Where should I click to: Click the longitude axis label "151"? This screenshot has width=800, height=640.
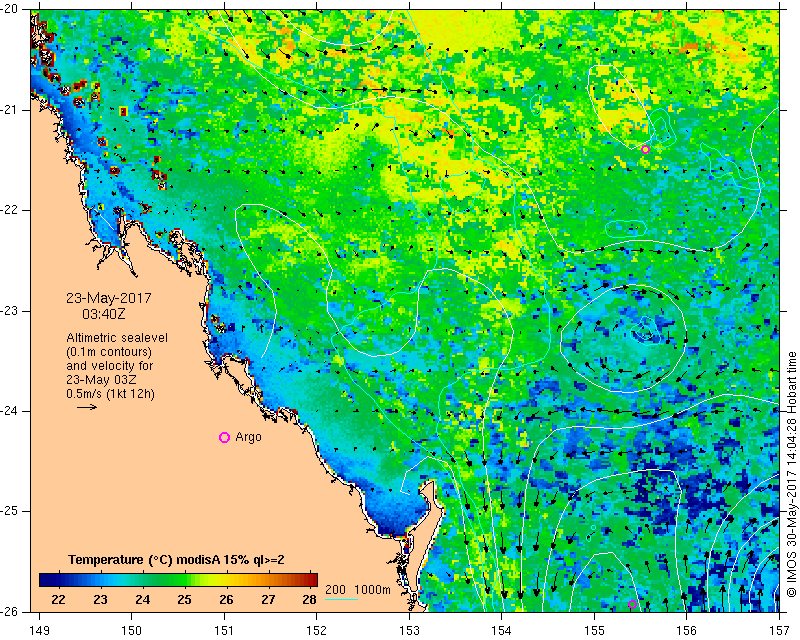[x=224, y=630]
